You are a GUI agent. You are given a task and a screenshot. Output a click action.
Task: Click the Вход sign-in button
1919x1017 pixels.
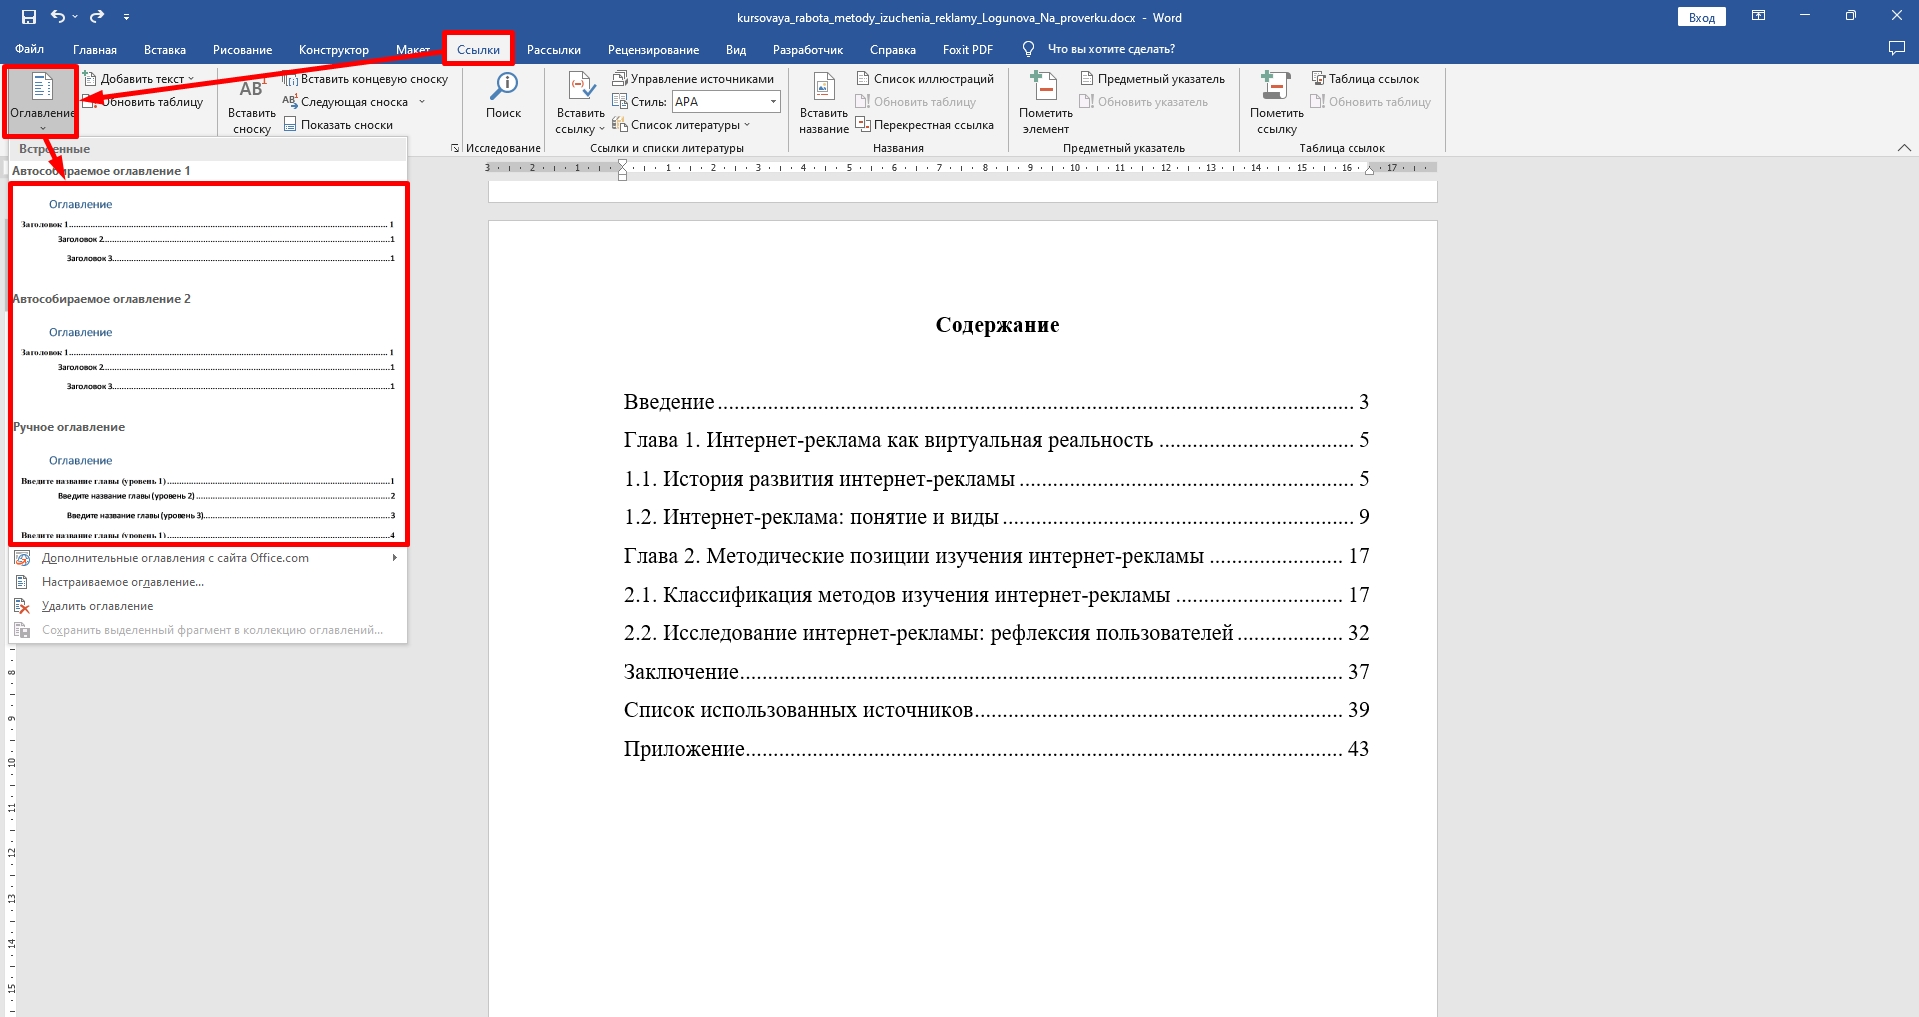pyautogui.click(x=1701, y=17)
